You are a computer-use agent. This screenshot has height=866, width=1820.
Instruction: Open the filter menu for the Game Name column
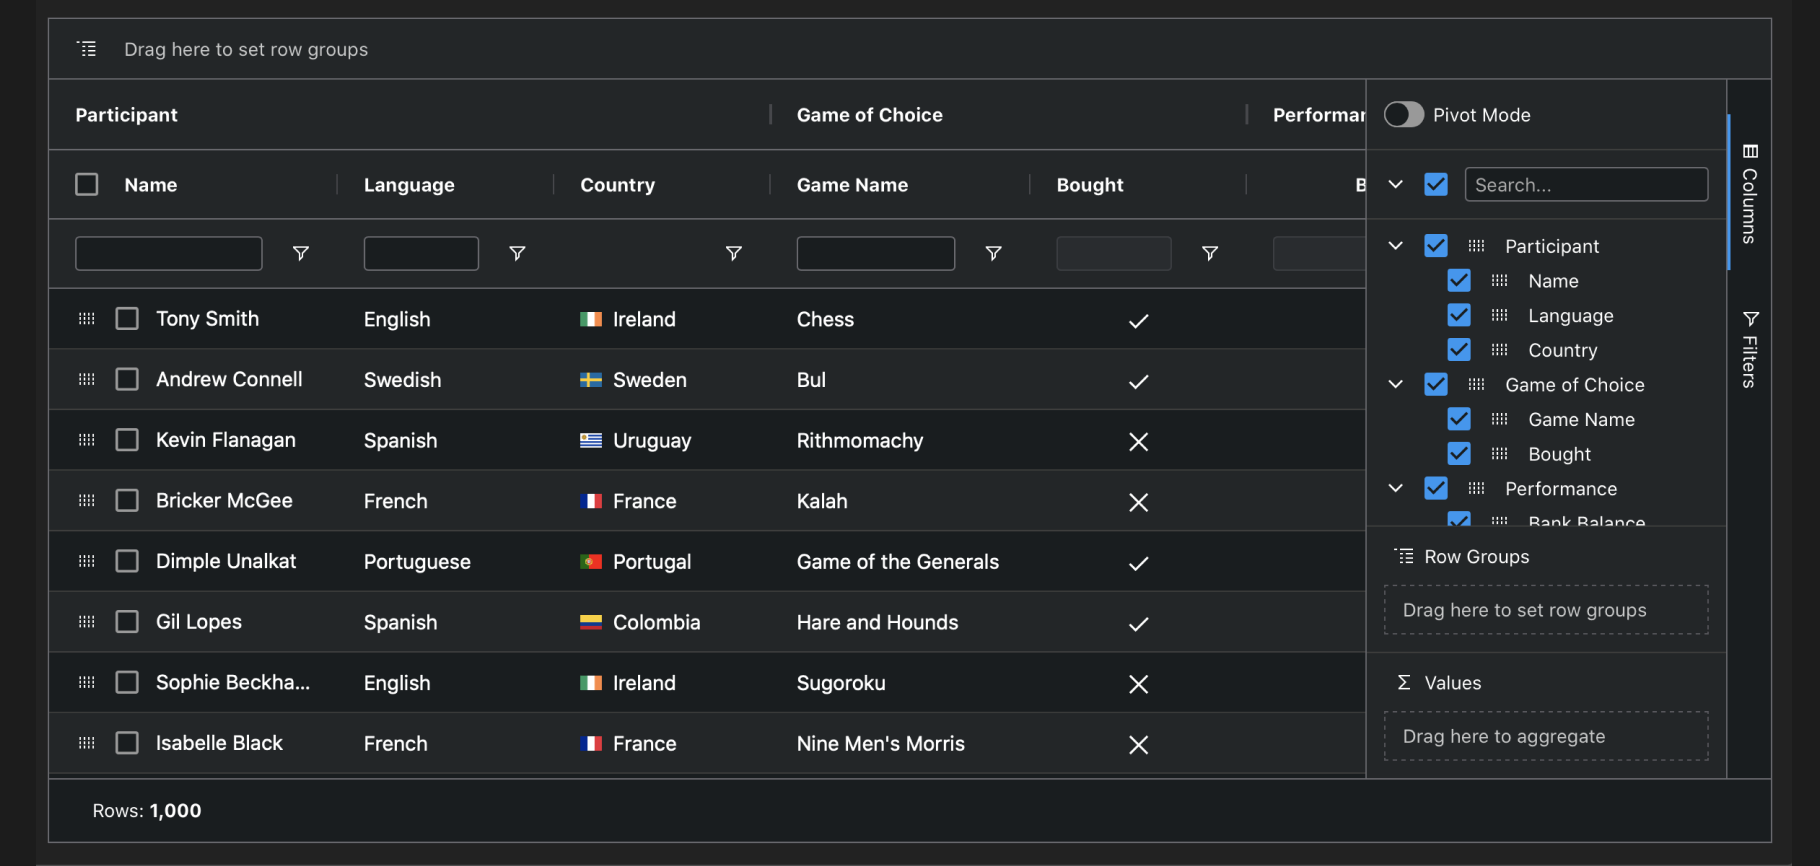click(994, 253)
